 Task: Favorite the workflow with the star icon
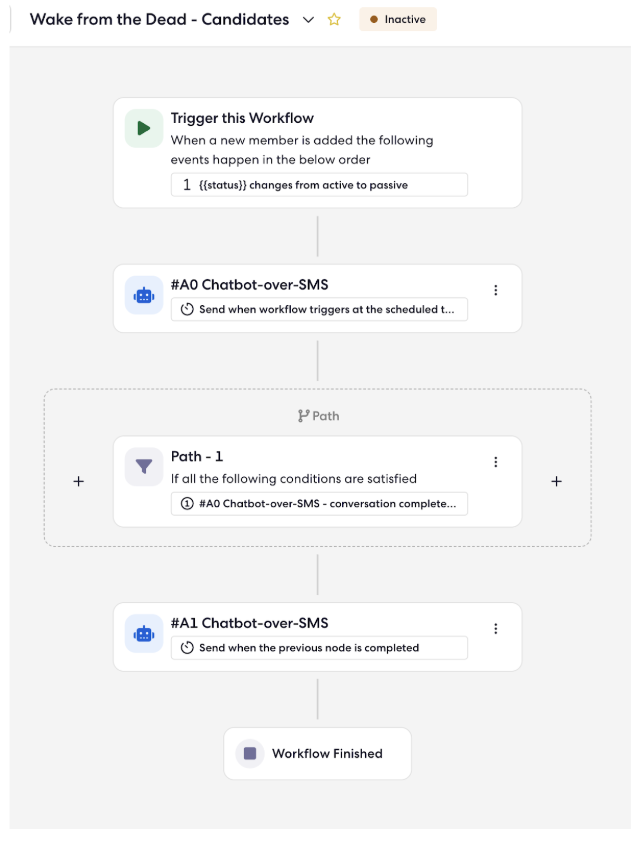click(x=334, y=19)
